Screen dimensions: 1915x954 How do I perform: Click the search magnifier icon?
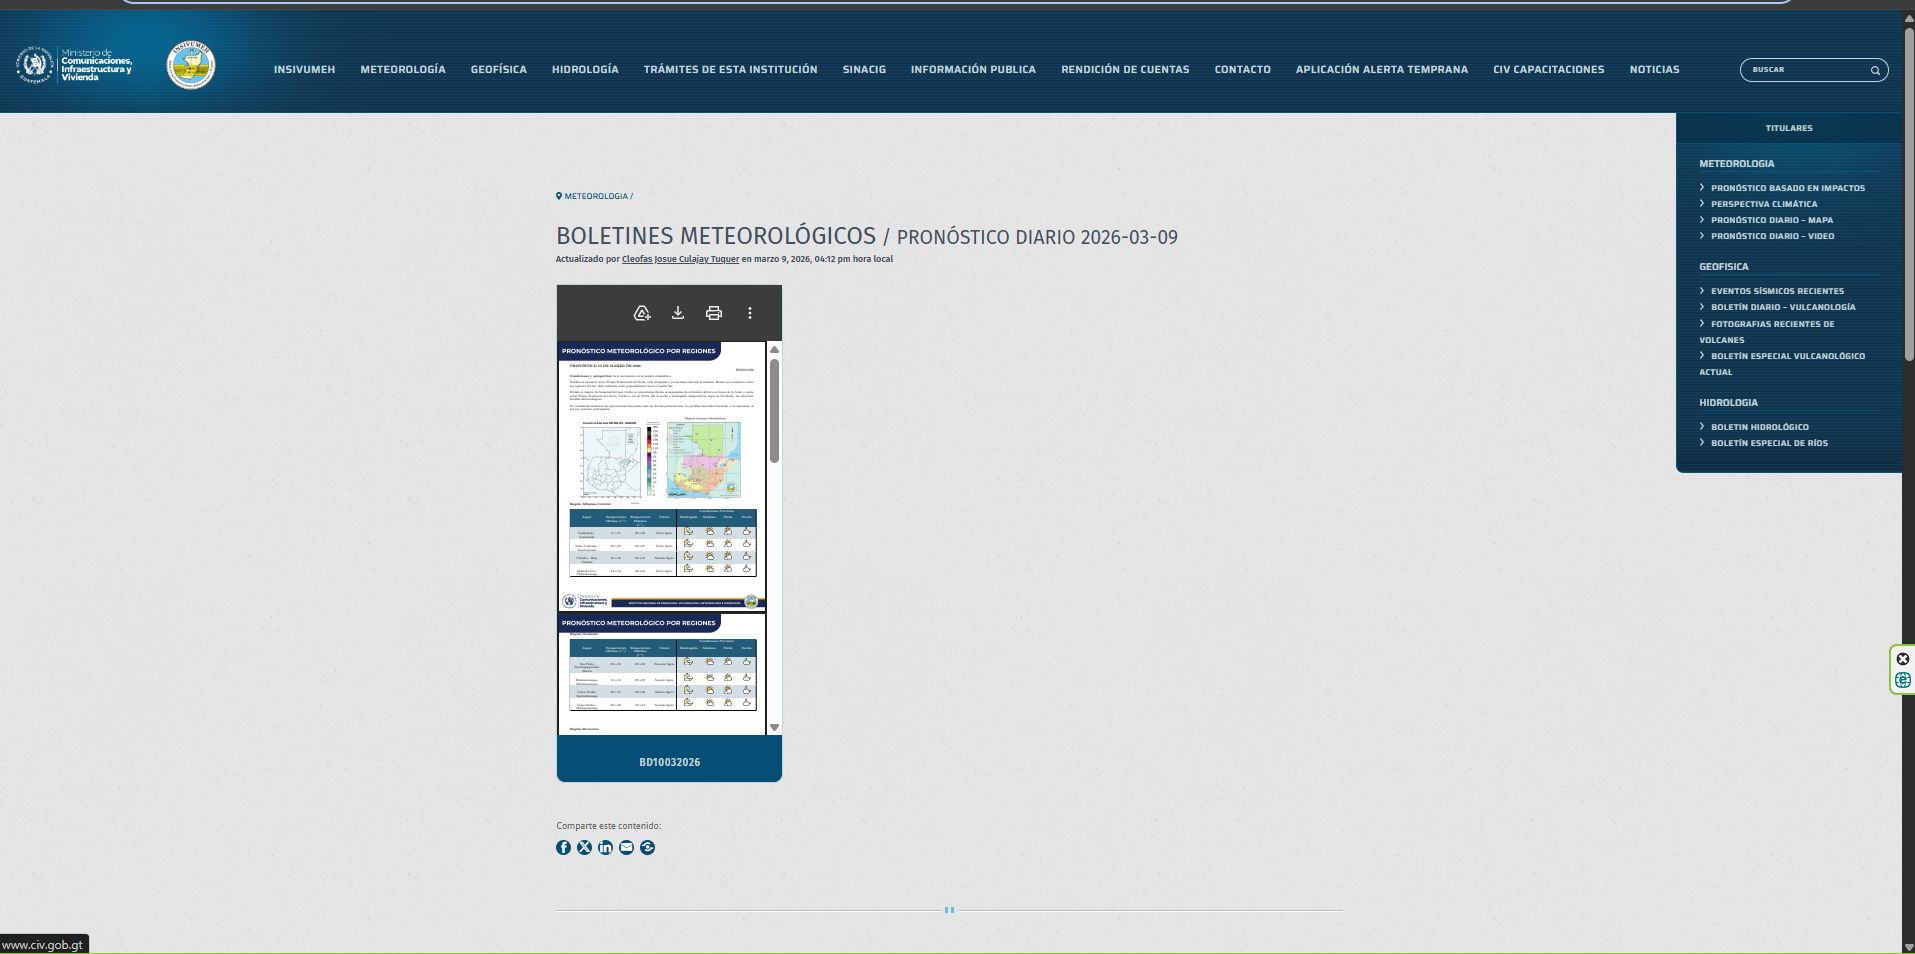(1875, 70)
